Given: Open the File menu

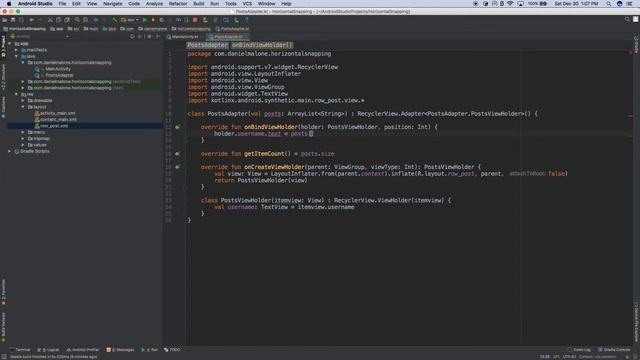Looking at the screenshot, I should 62,4.
